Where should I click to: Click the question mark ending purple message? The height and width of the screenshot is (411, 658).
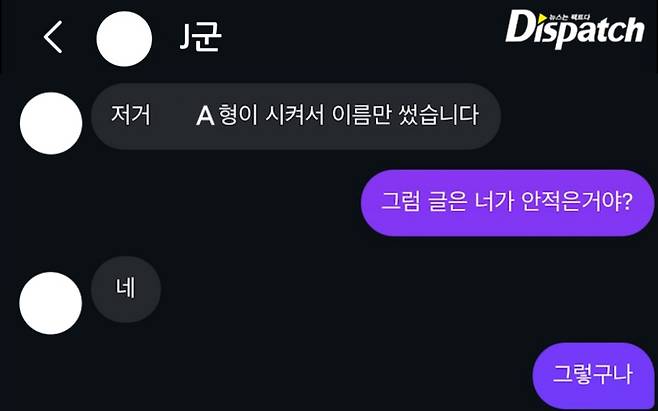(627, 202)
